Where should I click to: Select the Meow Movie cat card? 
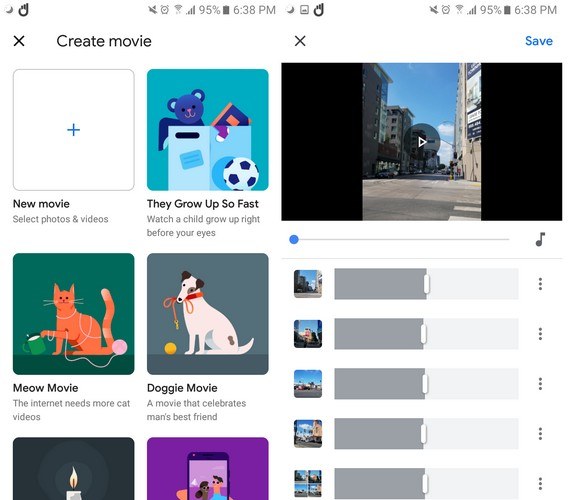pos(74,314)
